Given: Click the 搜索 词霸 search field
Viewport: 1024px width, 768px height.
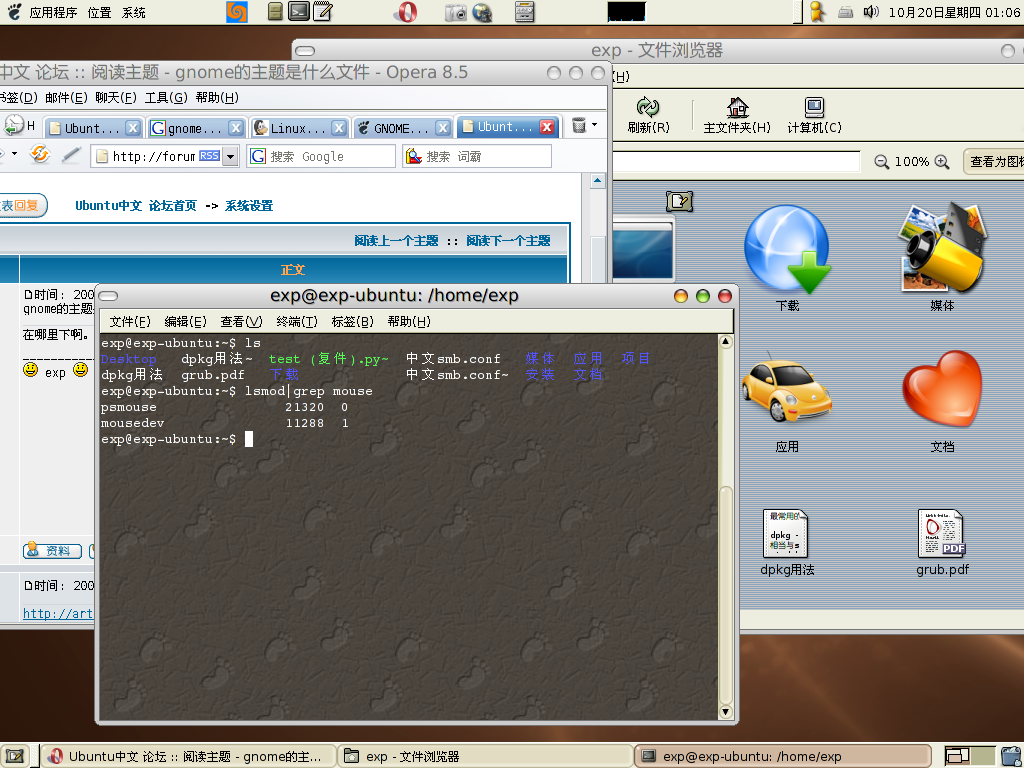Looking at the screenshot, I should pyautogui.click(x=477, y=156).
